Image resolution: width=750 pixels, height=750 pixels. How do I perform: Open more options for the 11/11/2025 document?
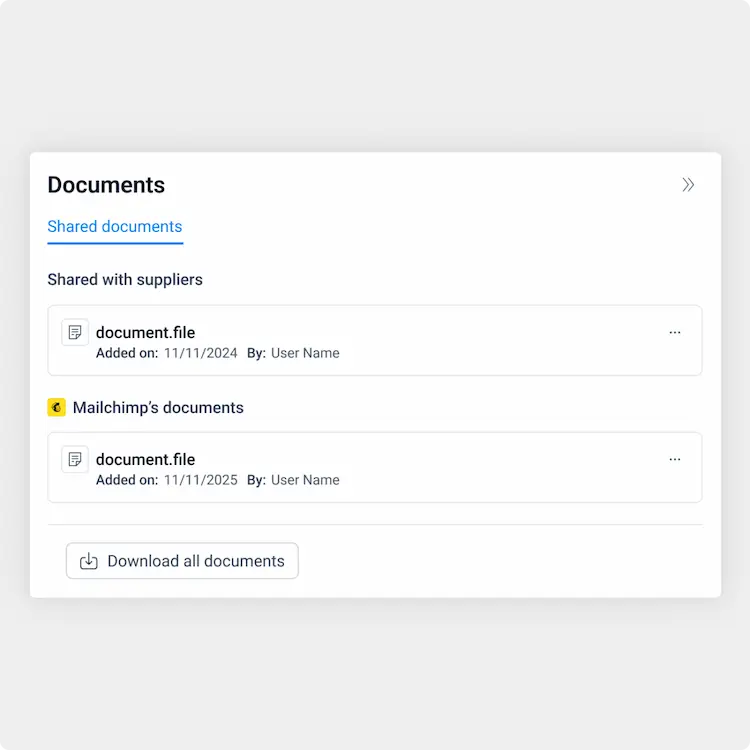click(674, 459)
